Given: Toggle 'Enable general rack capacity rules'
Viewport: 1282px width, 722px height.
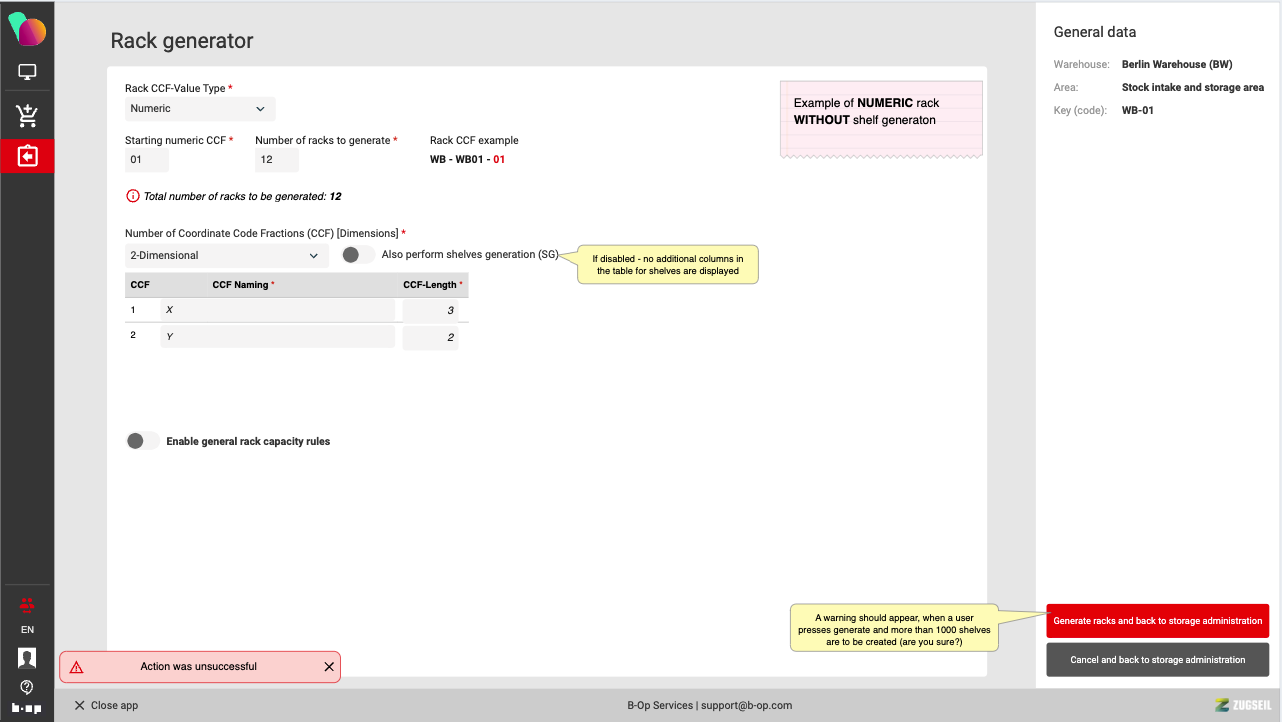Looking at the screenshot, I should click(x=142, y=441).
